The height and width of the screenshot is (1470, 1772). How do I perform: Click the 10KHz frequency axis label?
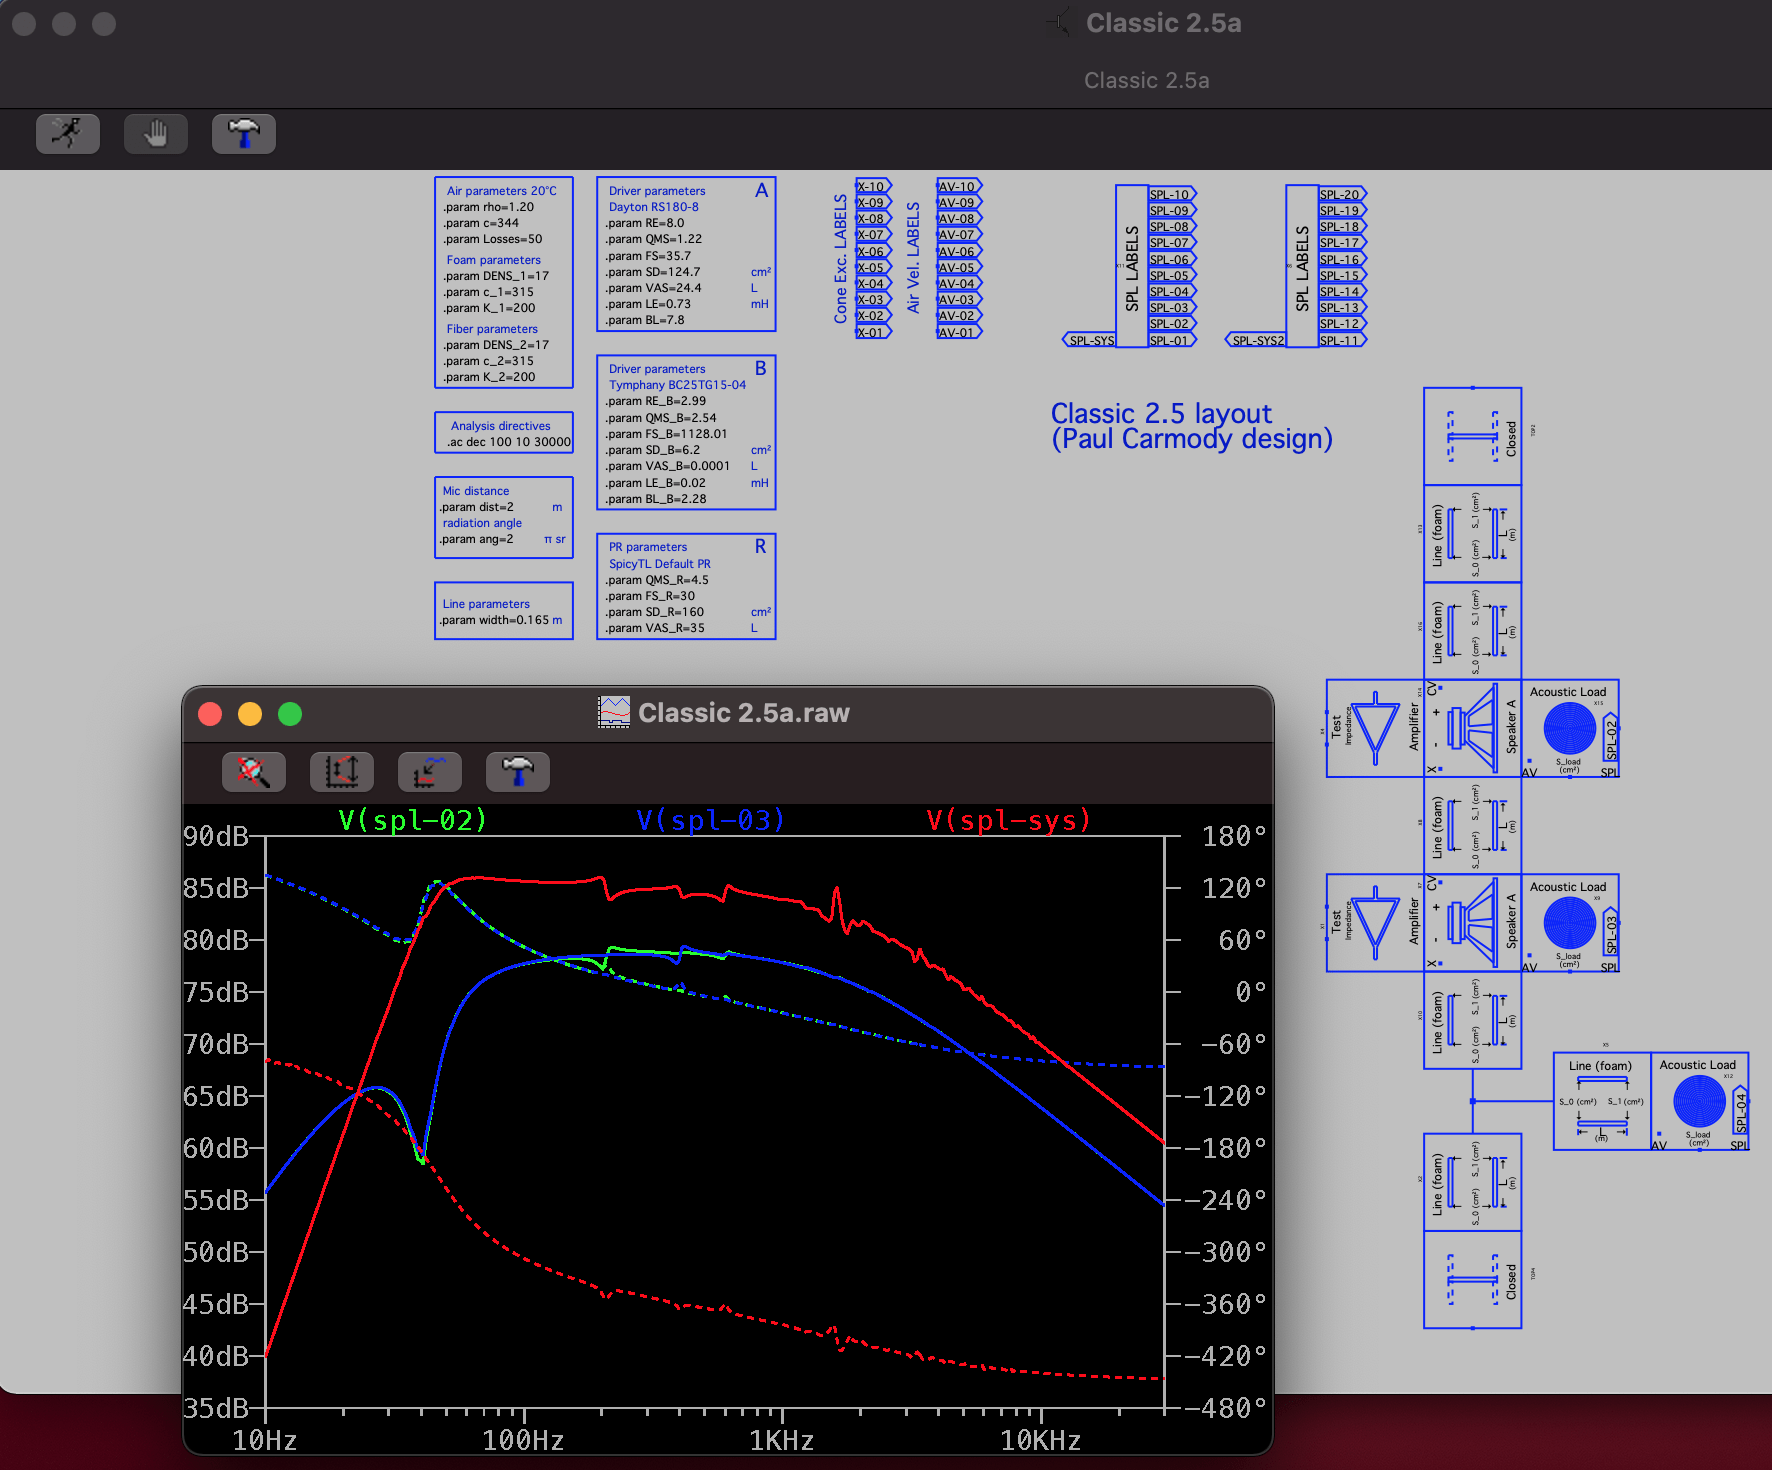click(x=1040, y=1440)
